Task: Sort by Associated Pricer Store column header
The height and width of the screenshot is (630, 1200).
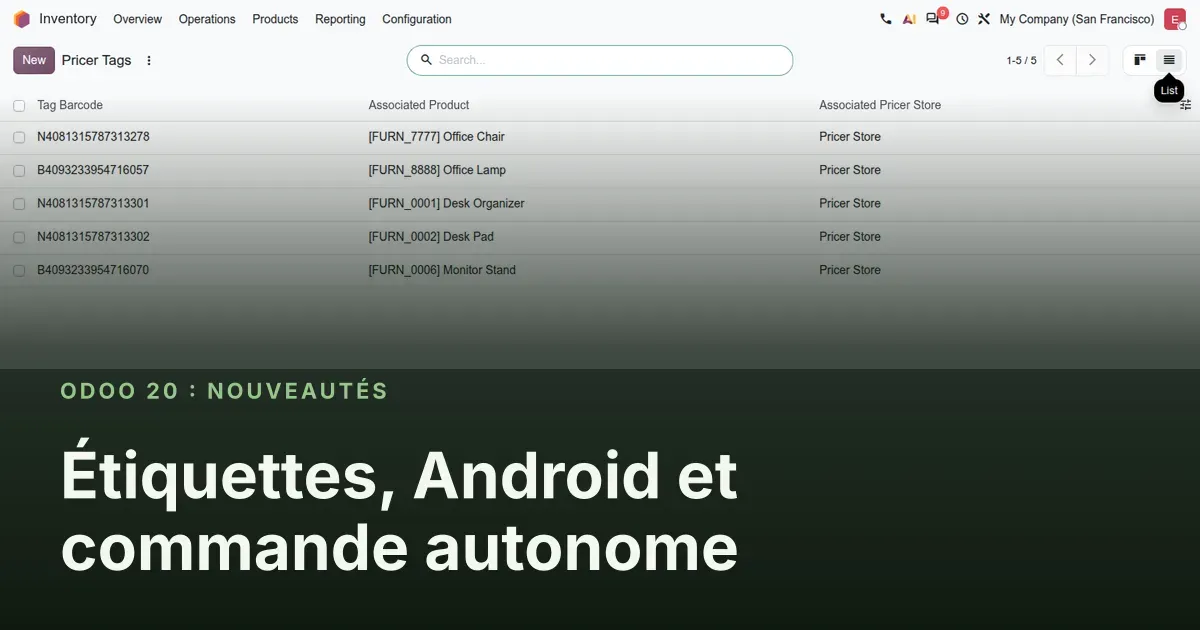Action: pos(880,105)
